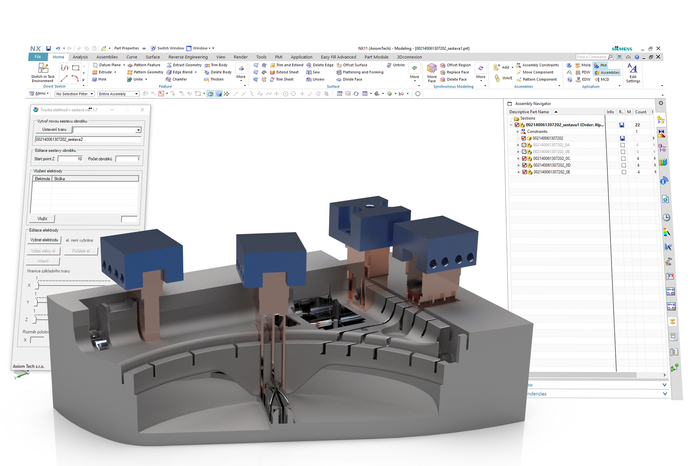Open More dropdown in Synchronous Modeling group
This screenshot has height=466, width=700.
click(x=480, y=73)
